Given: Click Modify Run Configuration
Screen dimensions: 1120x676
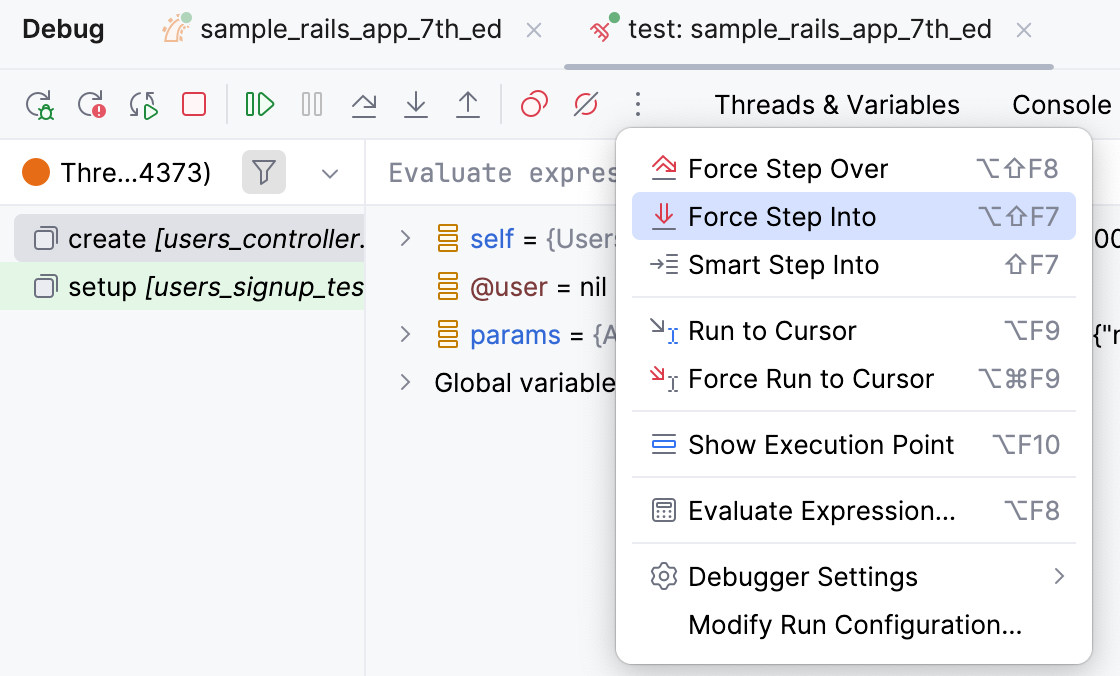Looking at the screenshot, I should click(855, 625).
